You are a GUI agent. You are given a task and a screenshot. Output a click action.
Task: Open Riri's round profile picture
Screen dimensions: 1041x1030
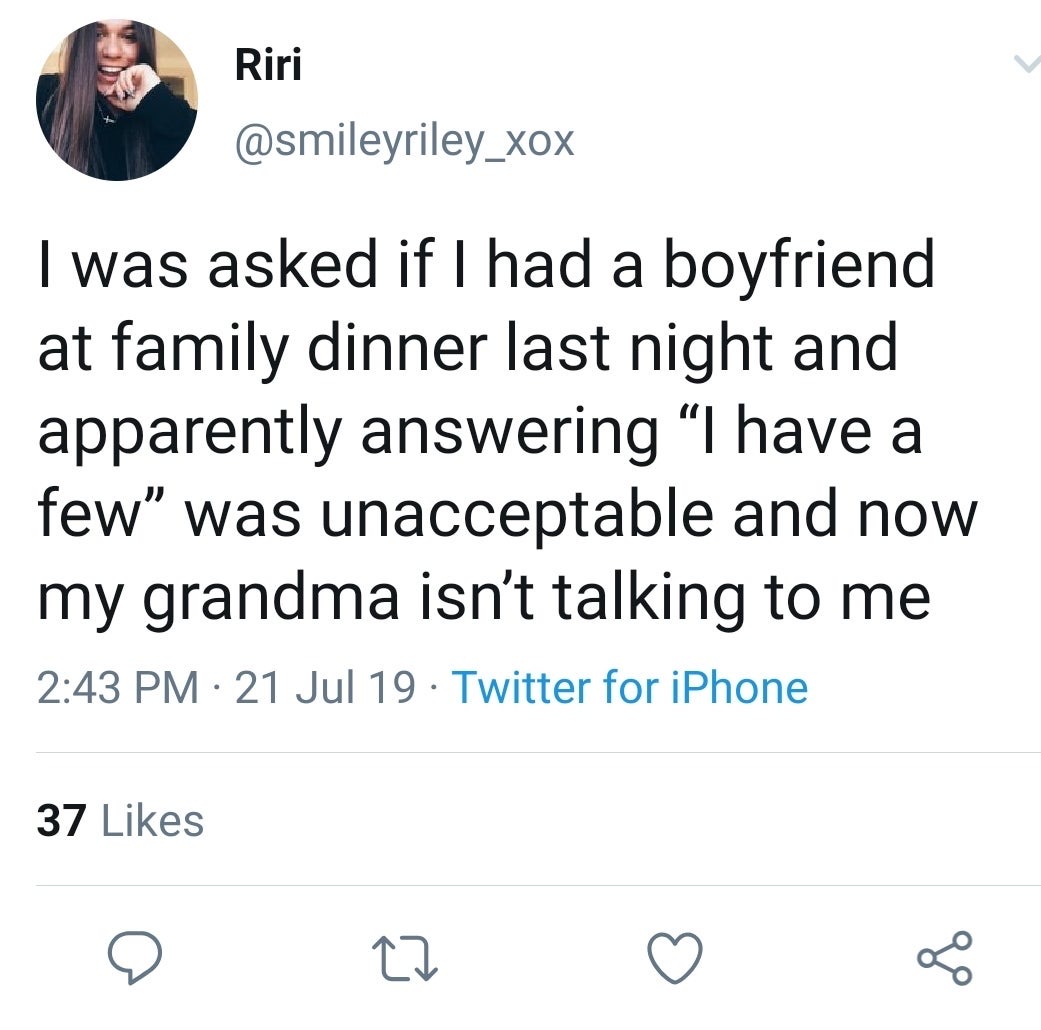tap(117, 100)
